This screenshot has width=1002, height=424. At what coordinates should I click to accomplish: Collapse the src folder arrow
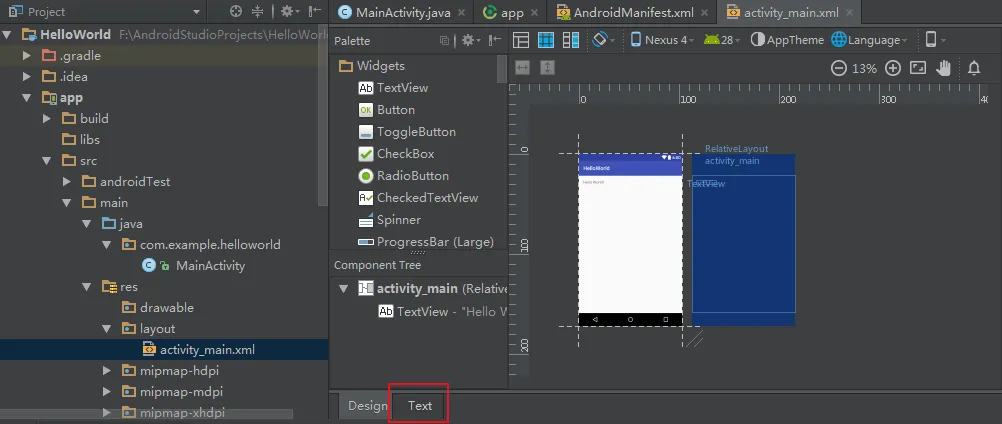47,161
